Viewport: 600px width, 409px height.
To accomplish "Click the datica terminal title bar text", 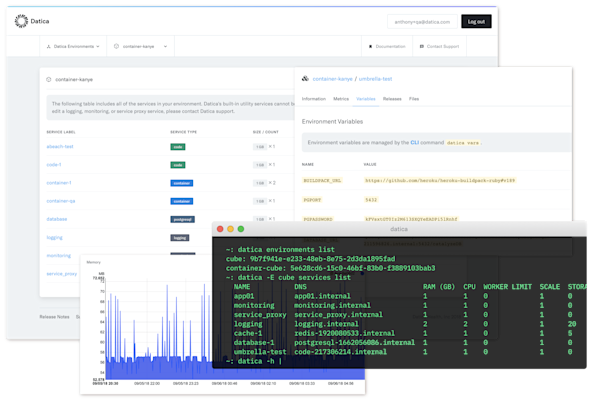I will [x=399, y=229].
